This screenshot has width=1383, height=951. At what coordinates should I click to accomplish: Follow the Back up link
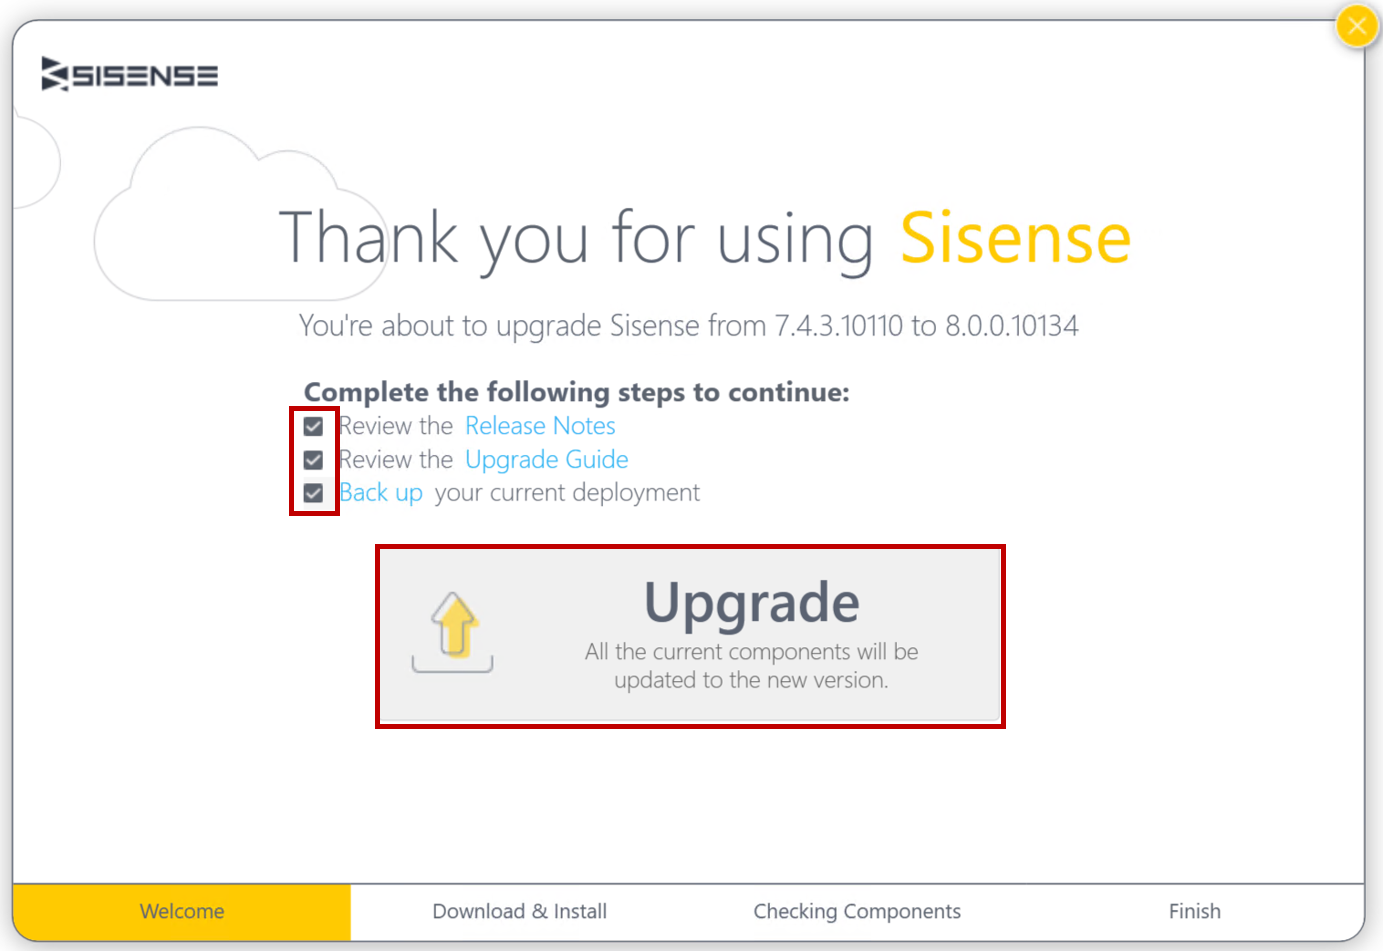coord(381,493)
